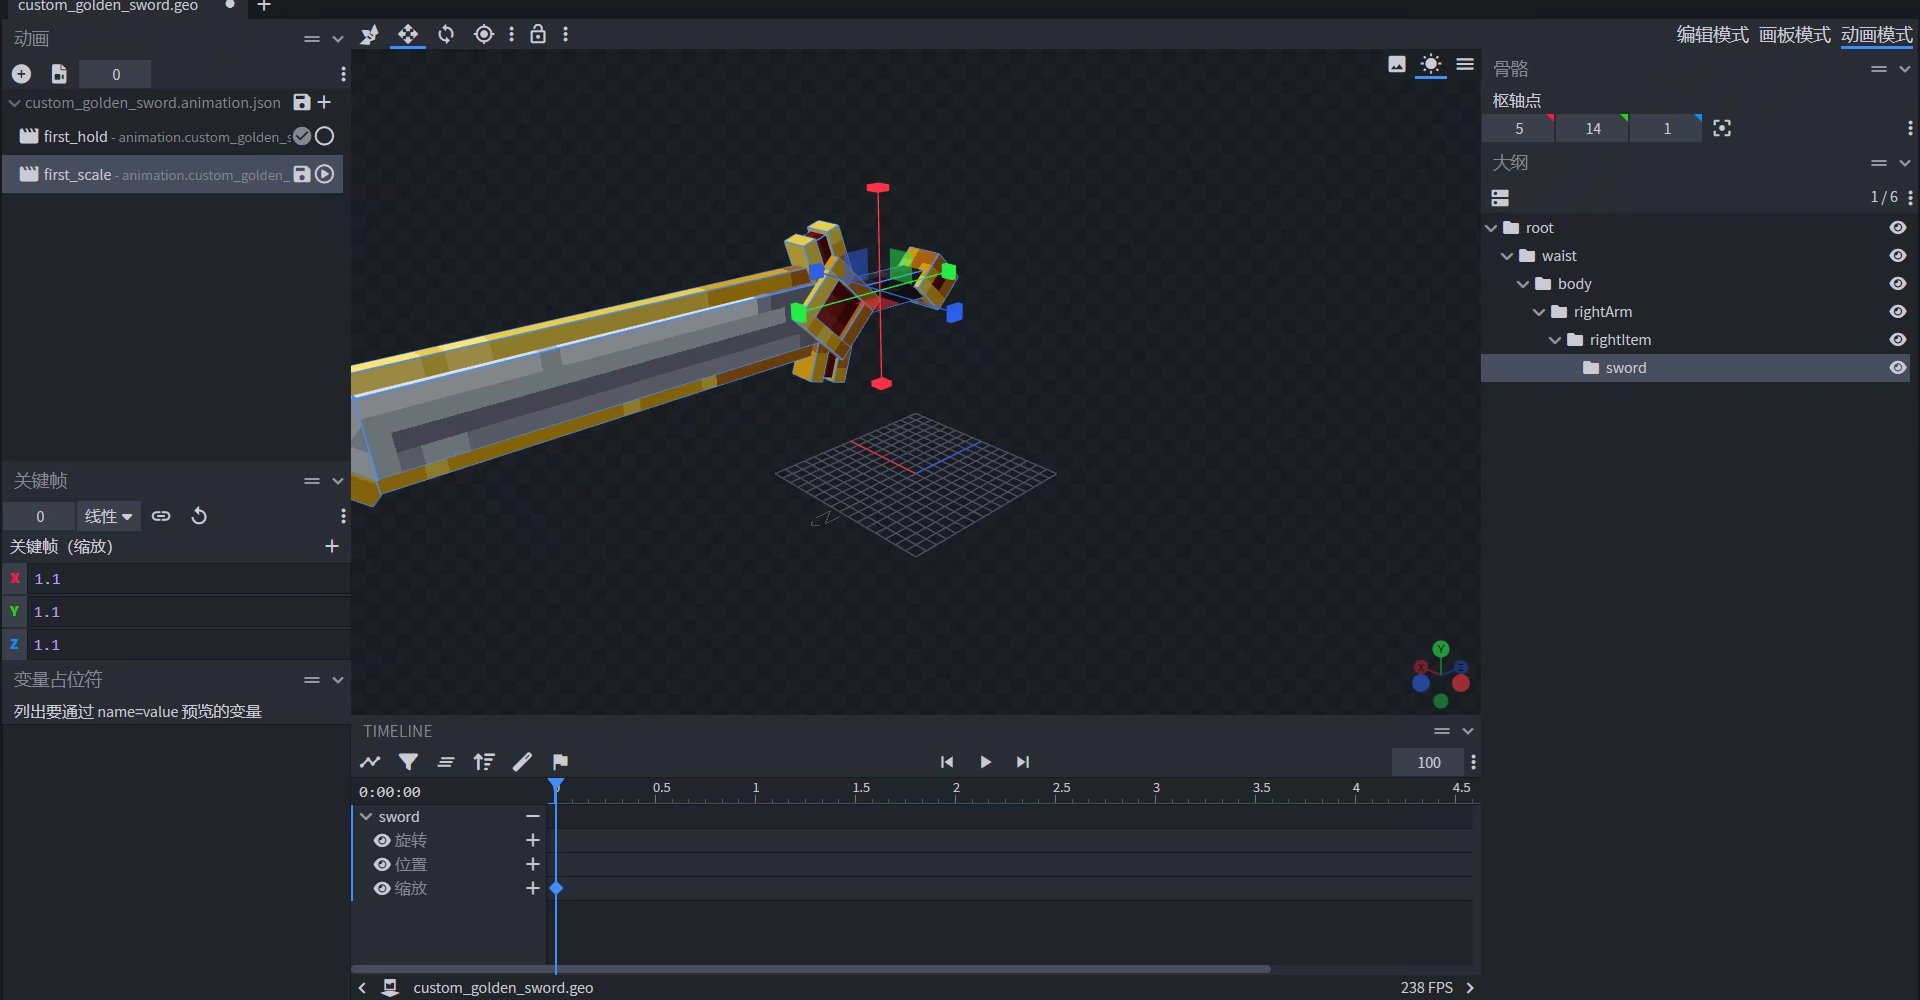Collapse the waist group in outliner

click(1507, 256)
